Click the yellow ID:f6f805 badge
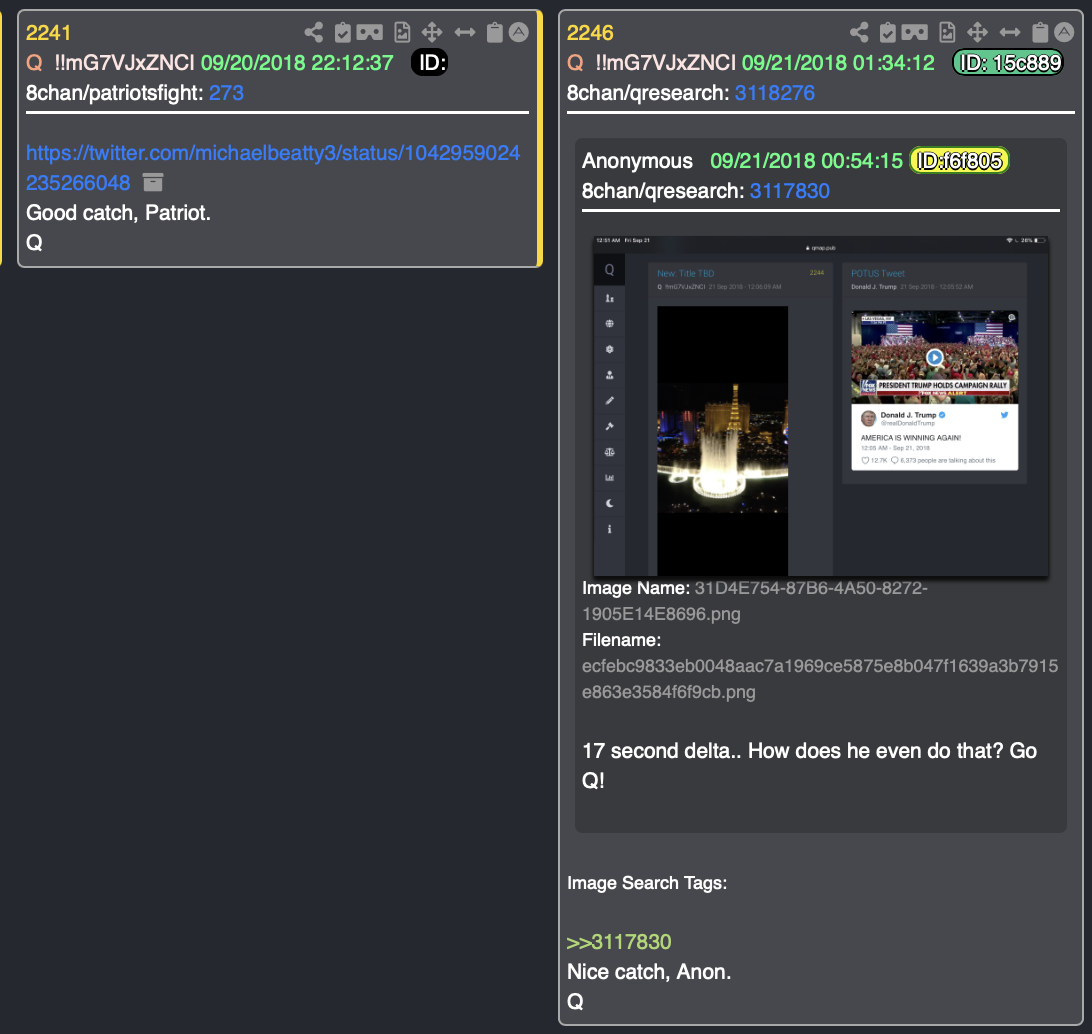Viewport: 1092px width, 1034px height. [x=960, y=161]
